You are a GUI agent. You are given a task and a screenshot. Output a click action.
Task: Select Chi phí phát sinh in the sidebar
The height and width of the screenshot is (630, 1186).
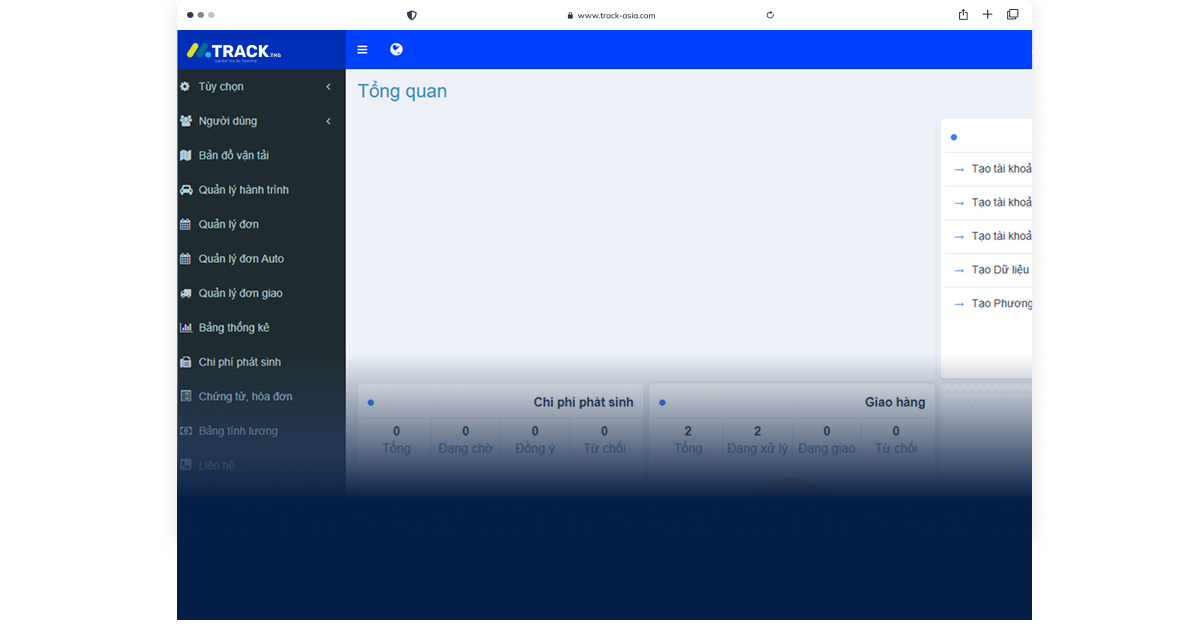coord(239,362)
